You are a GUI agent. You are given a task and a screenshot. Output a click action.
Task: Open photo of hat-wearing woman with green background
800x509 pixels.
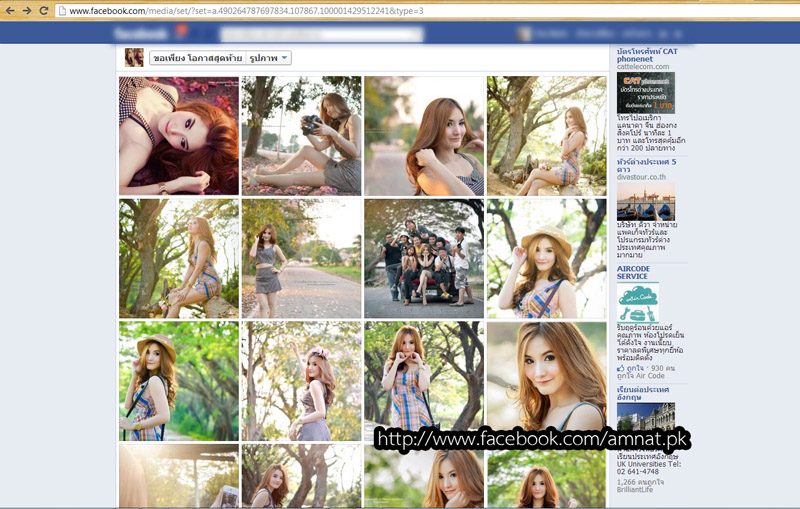[179, 381]
